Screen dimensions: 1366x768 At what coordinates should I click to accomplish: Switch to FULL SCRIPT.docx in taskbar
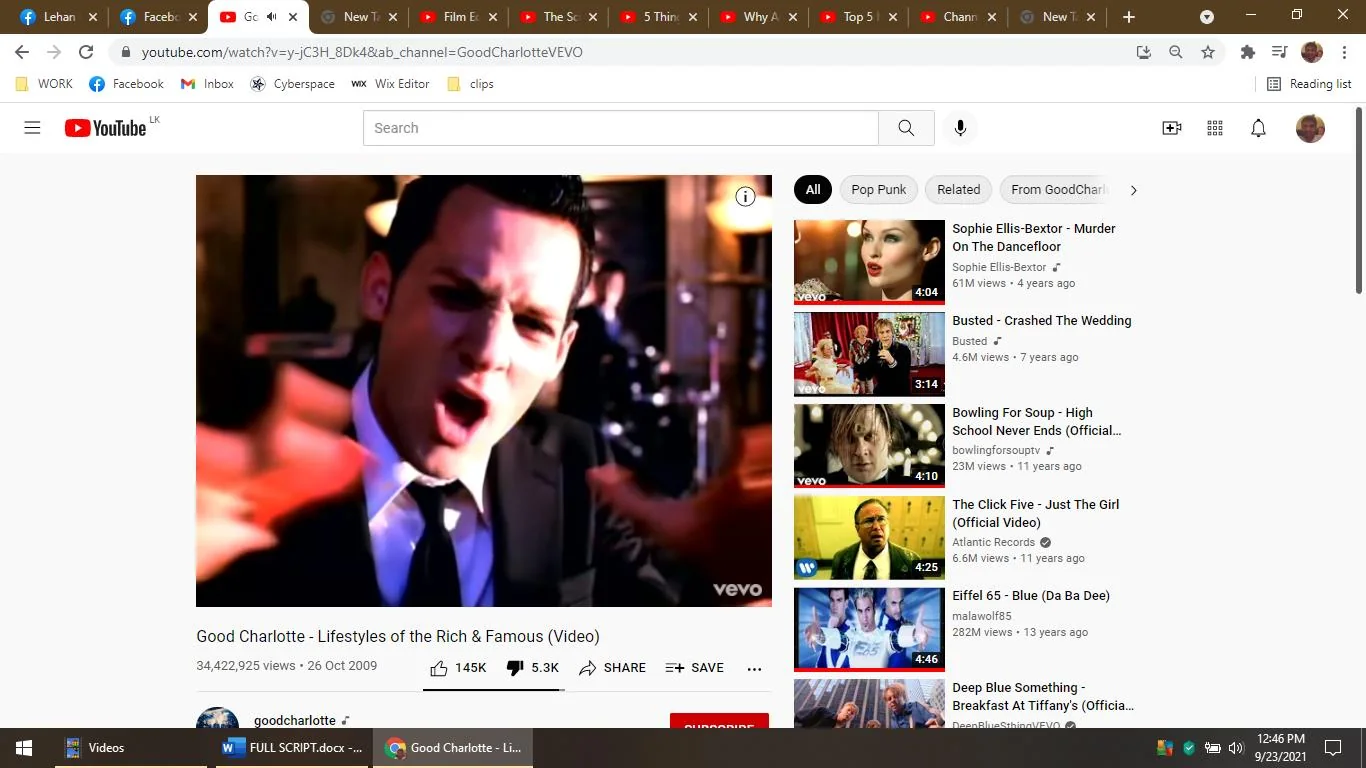292,748
